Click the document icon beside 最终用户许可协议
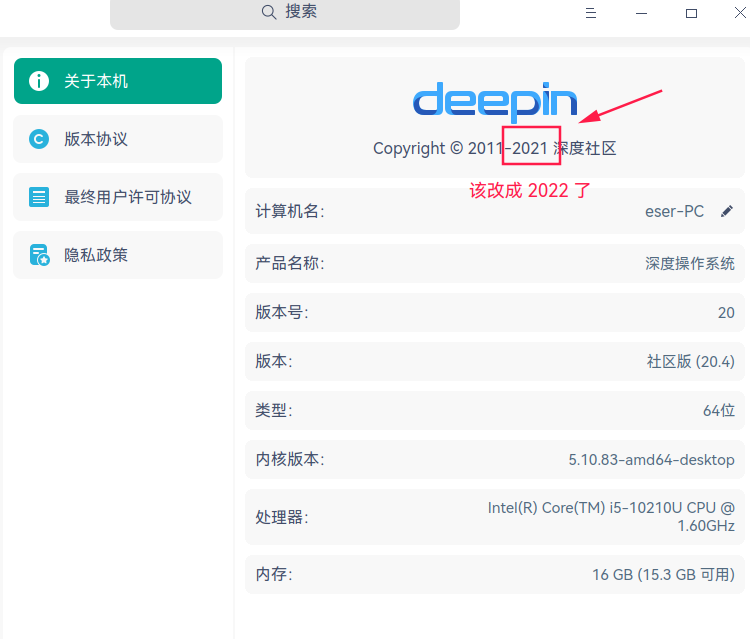This screenshot has width=750, height=639. (x=39, y=197)
